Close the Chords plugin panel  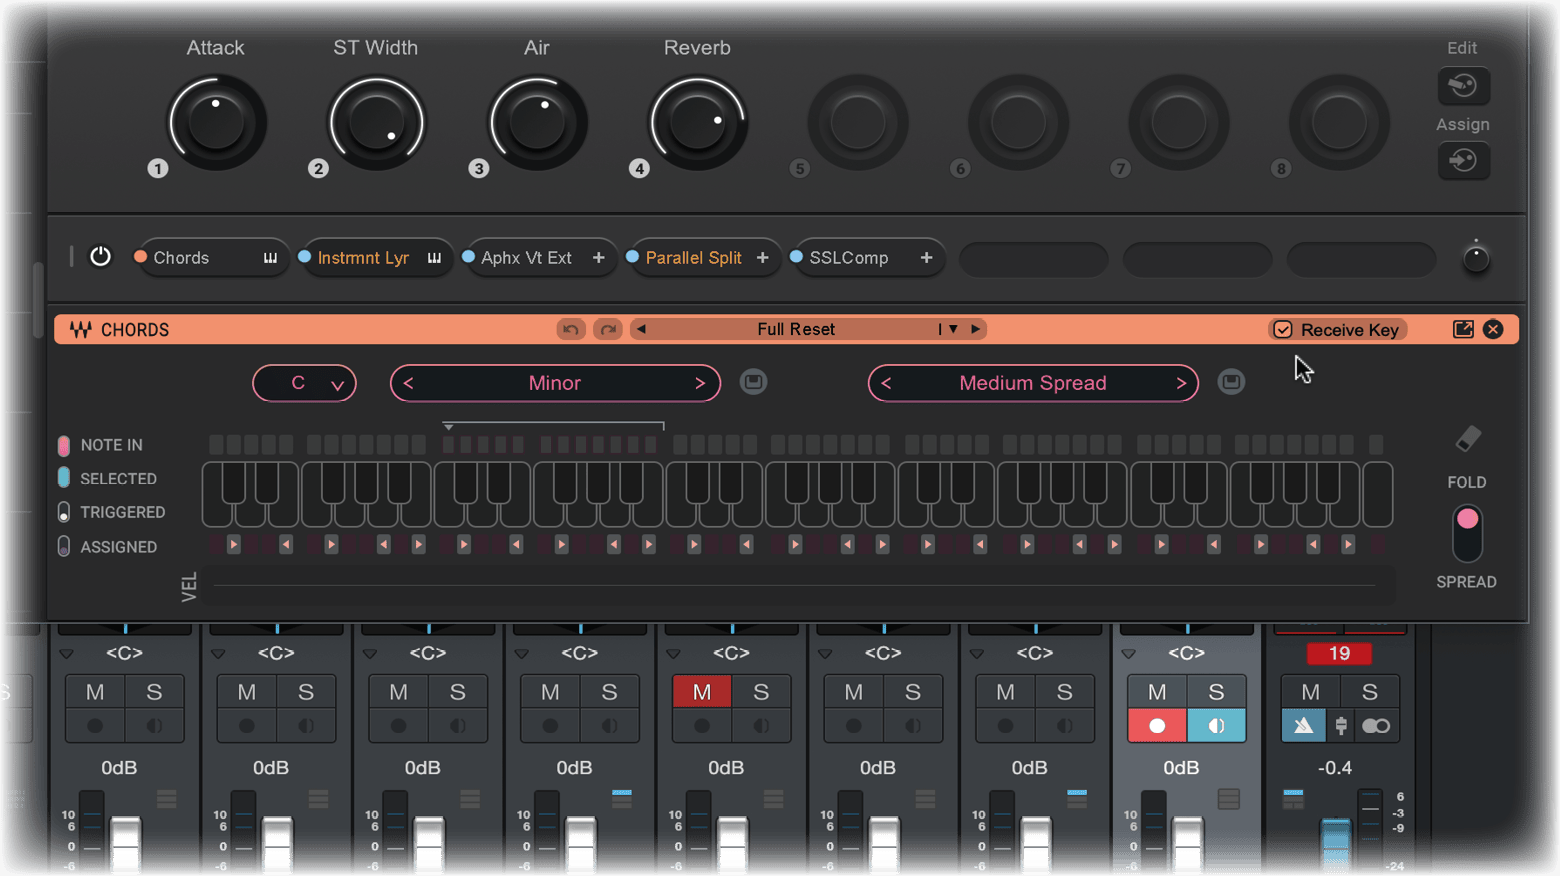click(1493, 329)
